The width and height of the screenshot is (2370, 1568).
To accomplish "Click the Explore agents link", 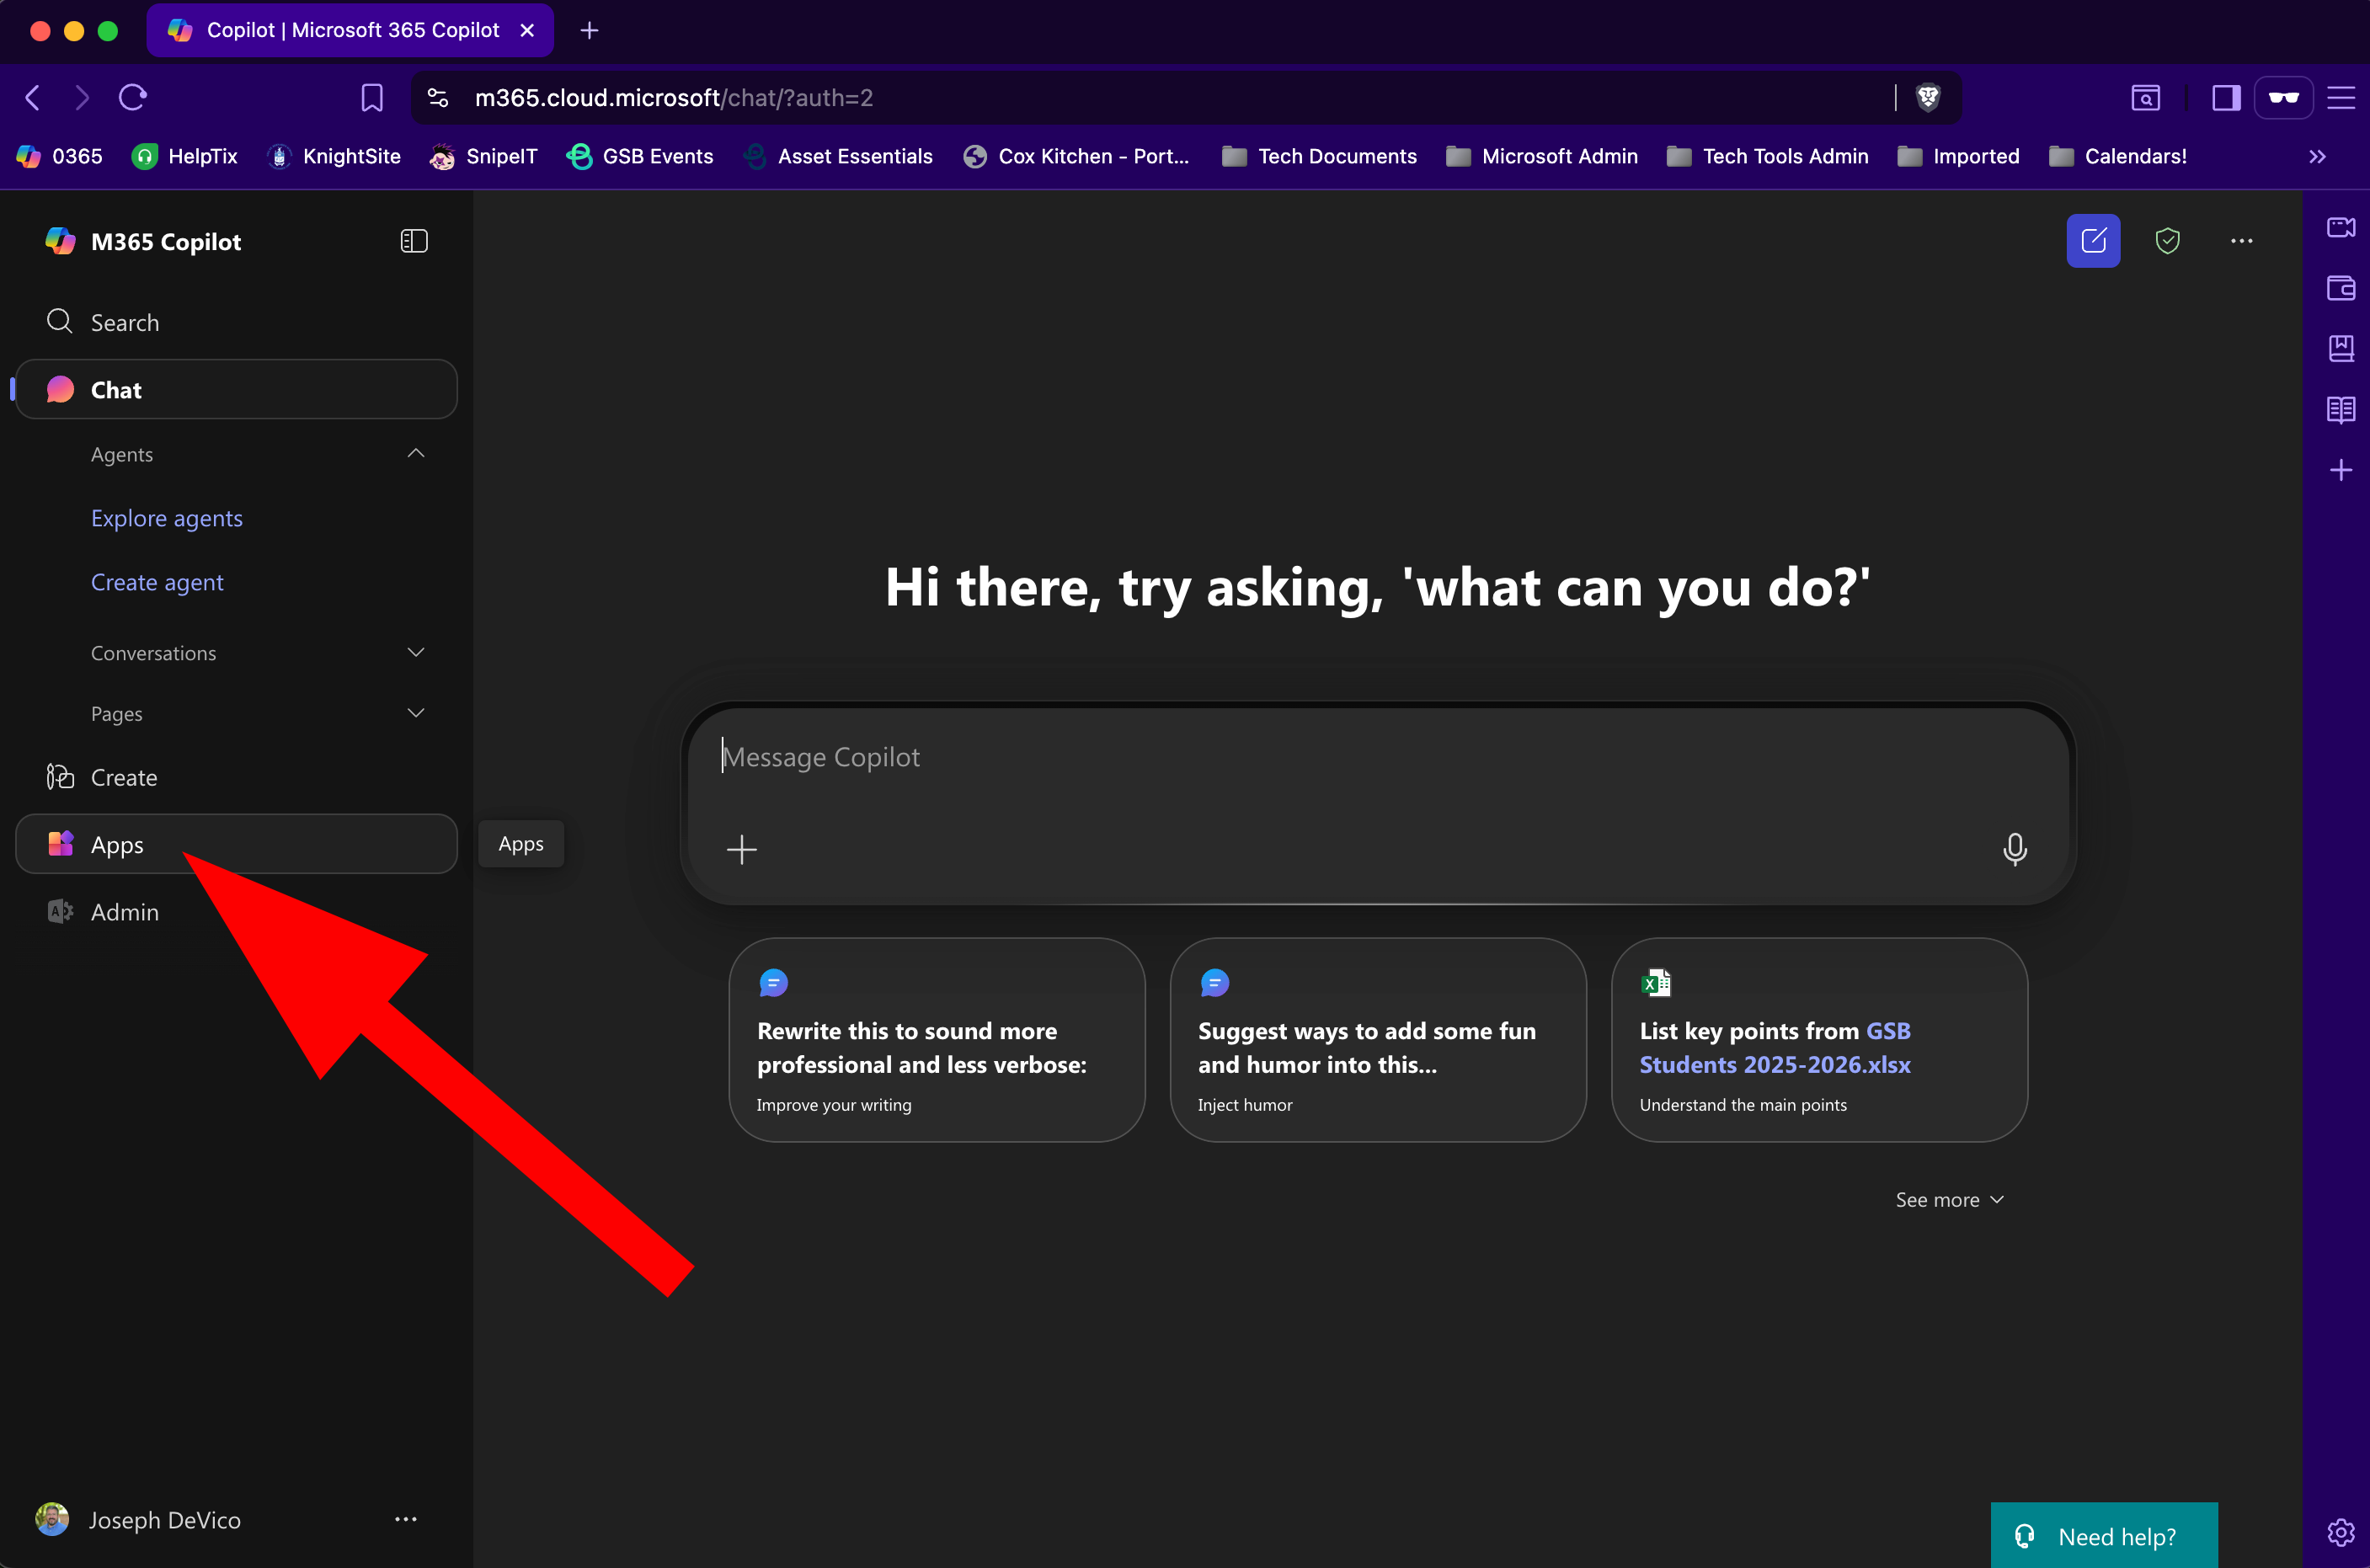I will 167,518.
